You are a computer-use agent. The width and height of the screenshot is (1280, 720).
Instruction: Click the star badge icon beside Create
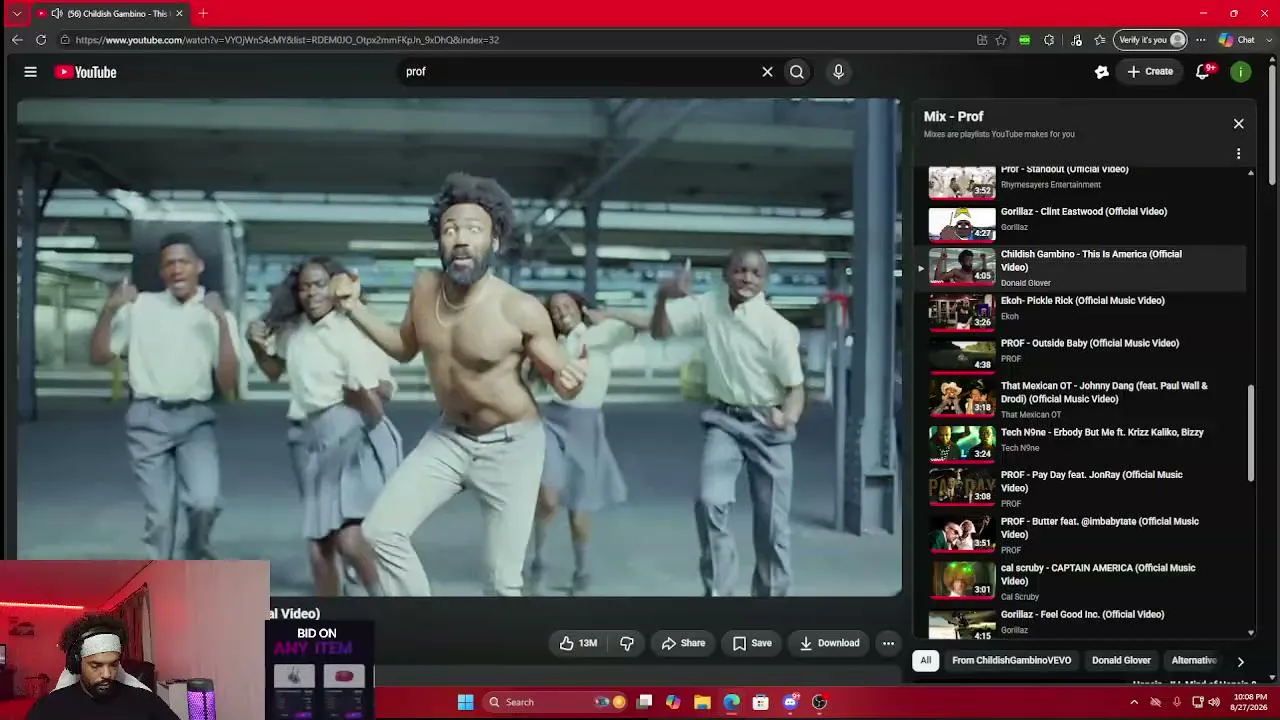[1101, 72]
